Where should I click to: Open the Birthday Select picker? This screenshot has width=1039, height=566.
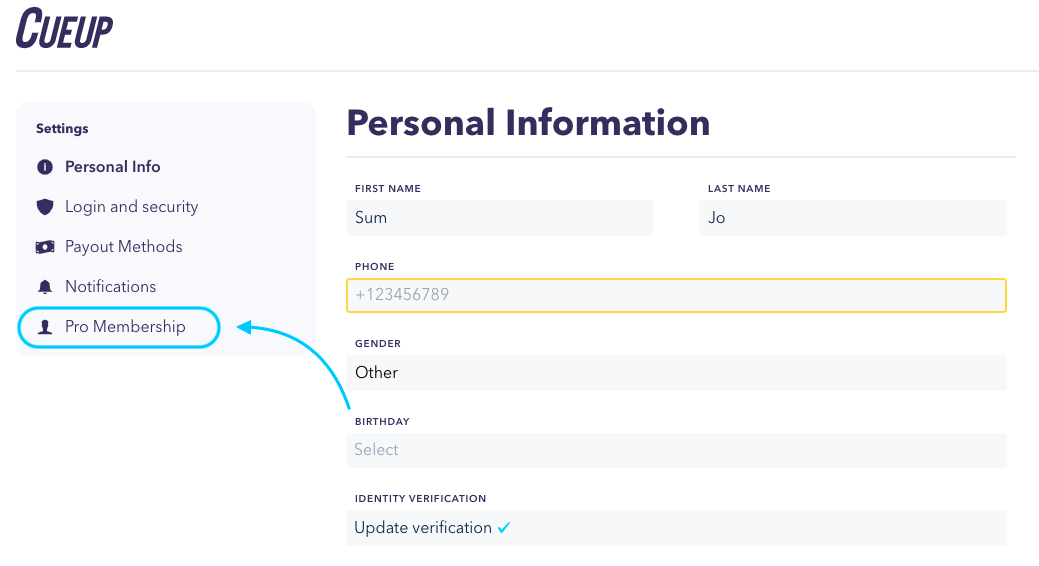coord(677,450)
